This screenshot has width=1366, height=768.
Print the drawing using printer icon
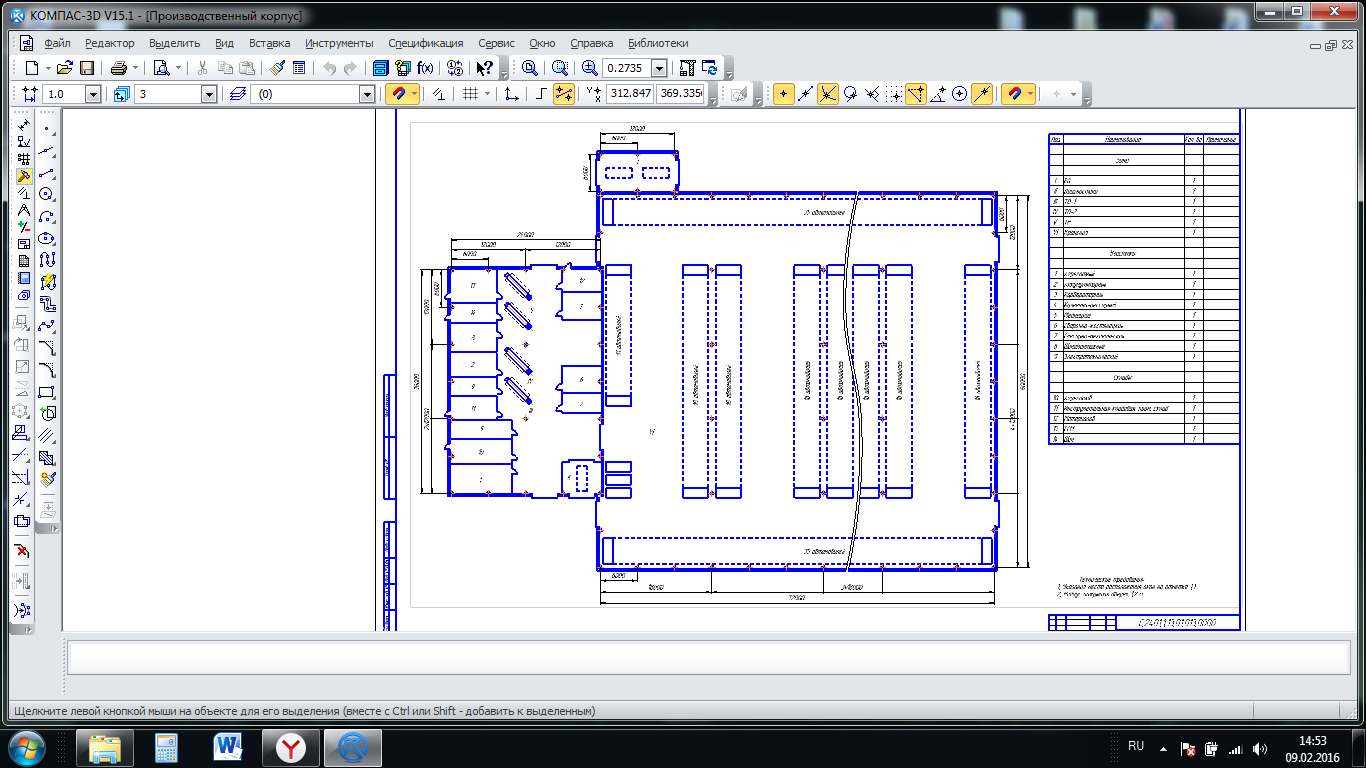pyautogui.click(x=118, y=68)
